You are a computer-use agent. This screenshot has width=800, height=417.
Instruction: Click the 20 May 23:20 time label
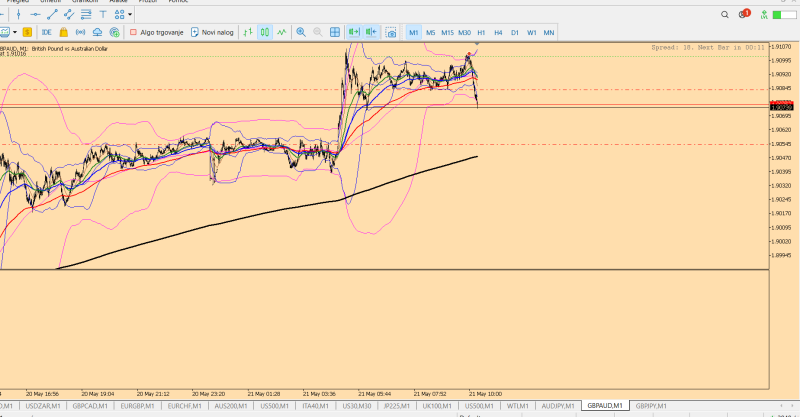coord(208,394)
